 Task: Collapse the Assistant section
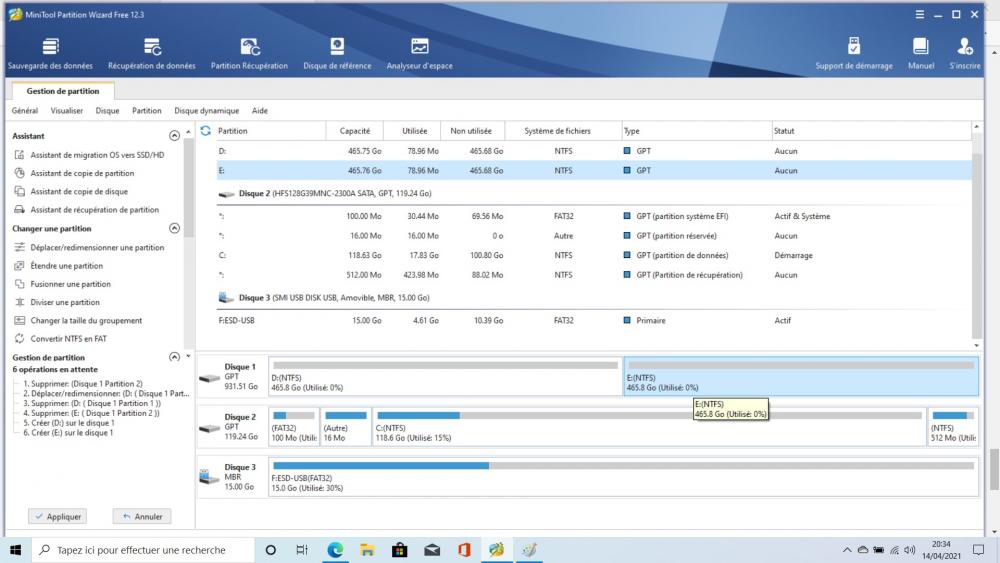175,135
